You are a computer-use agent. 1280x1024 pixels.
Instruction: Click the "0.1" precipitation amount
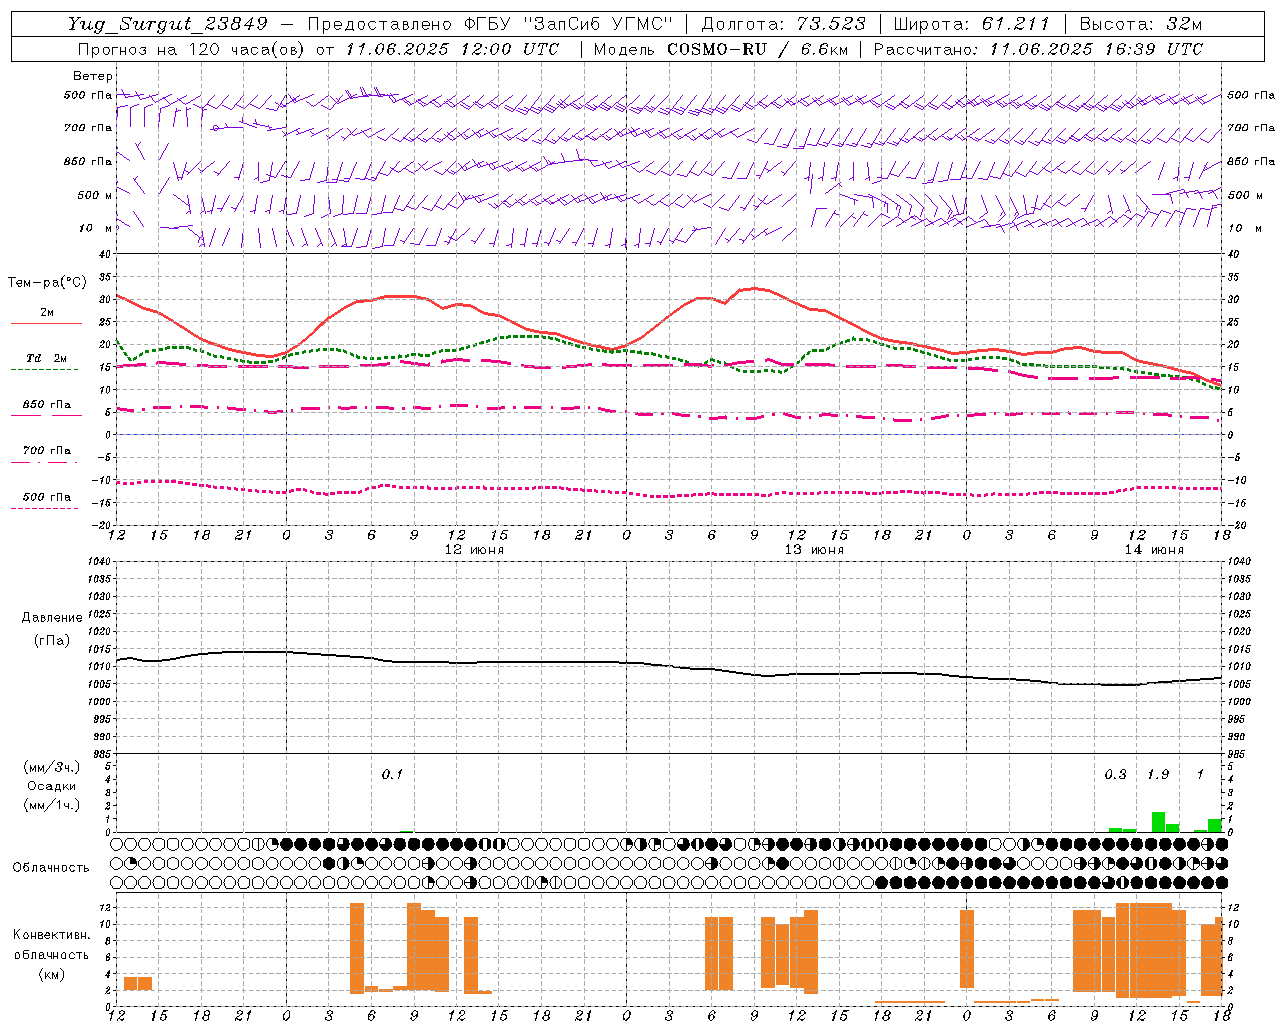click(392, 774)
